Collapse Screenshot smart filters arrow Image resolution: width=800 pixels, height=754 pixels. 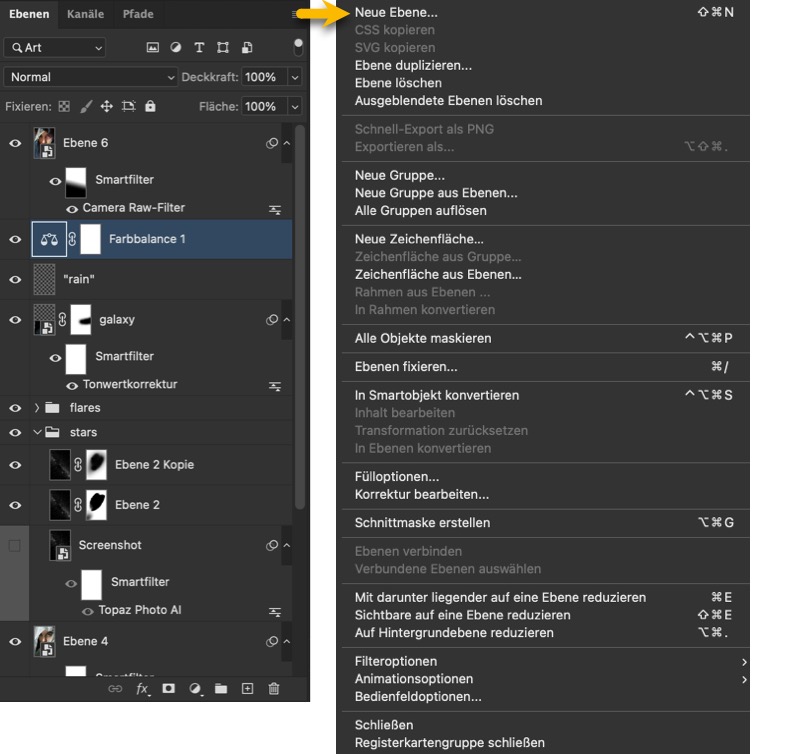287,545
